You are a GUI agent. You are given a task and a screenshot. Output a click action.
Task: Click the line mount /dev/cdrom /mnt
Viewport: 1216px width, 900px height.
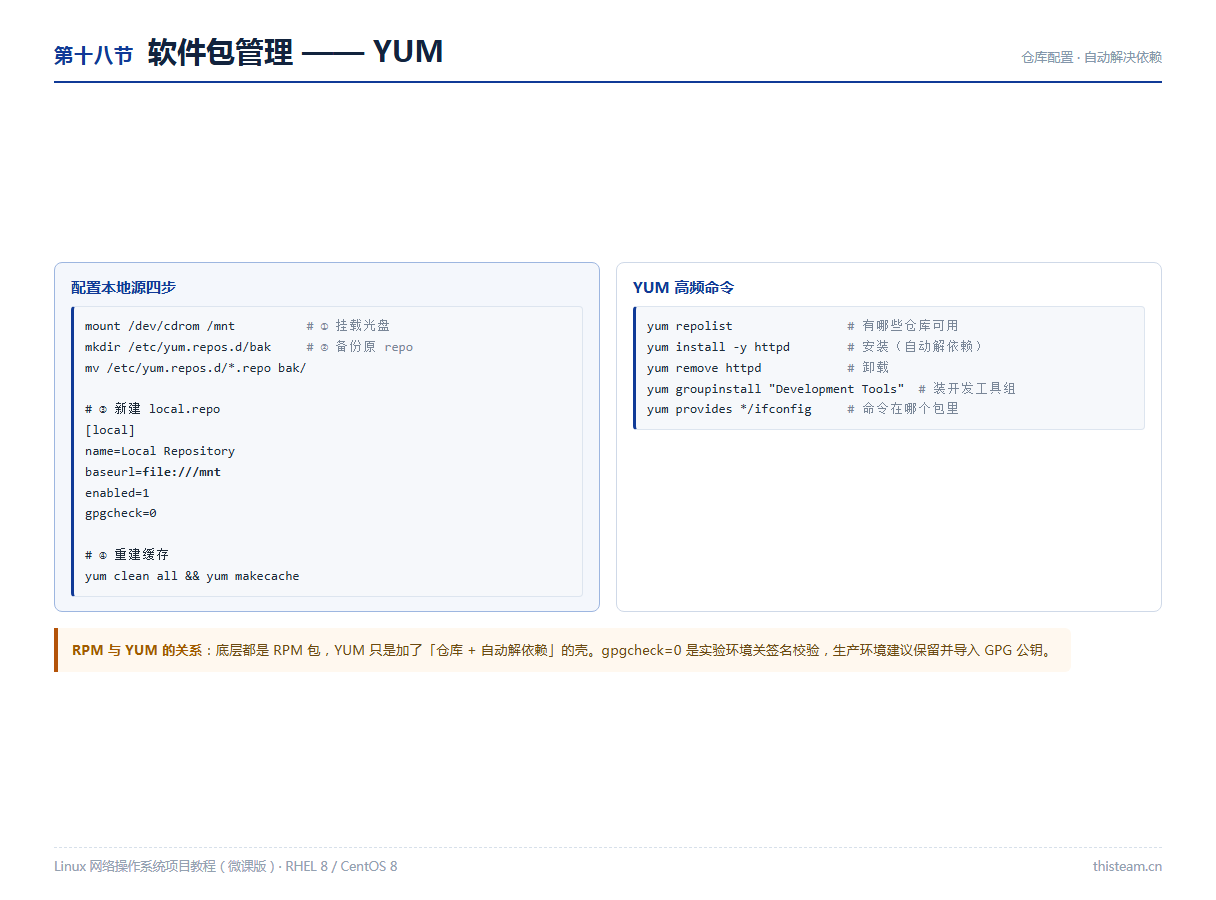(x=160, y=326)
